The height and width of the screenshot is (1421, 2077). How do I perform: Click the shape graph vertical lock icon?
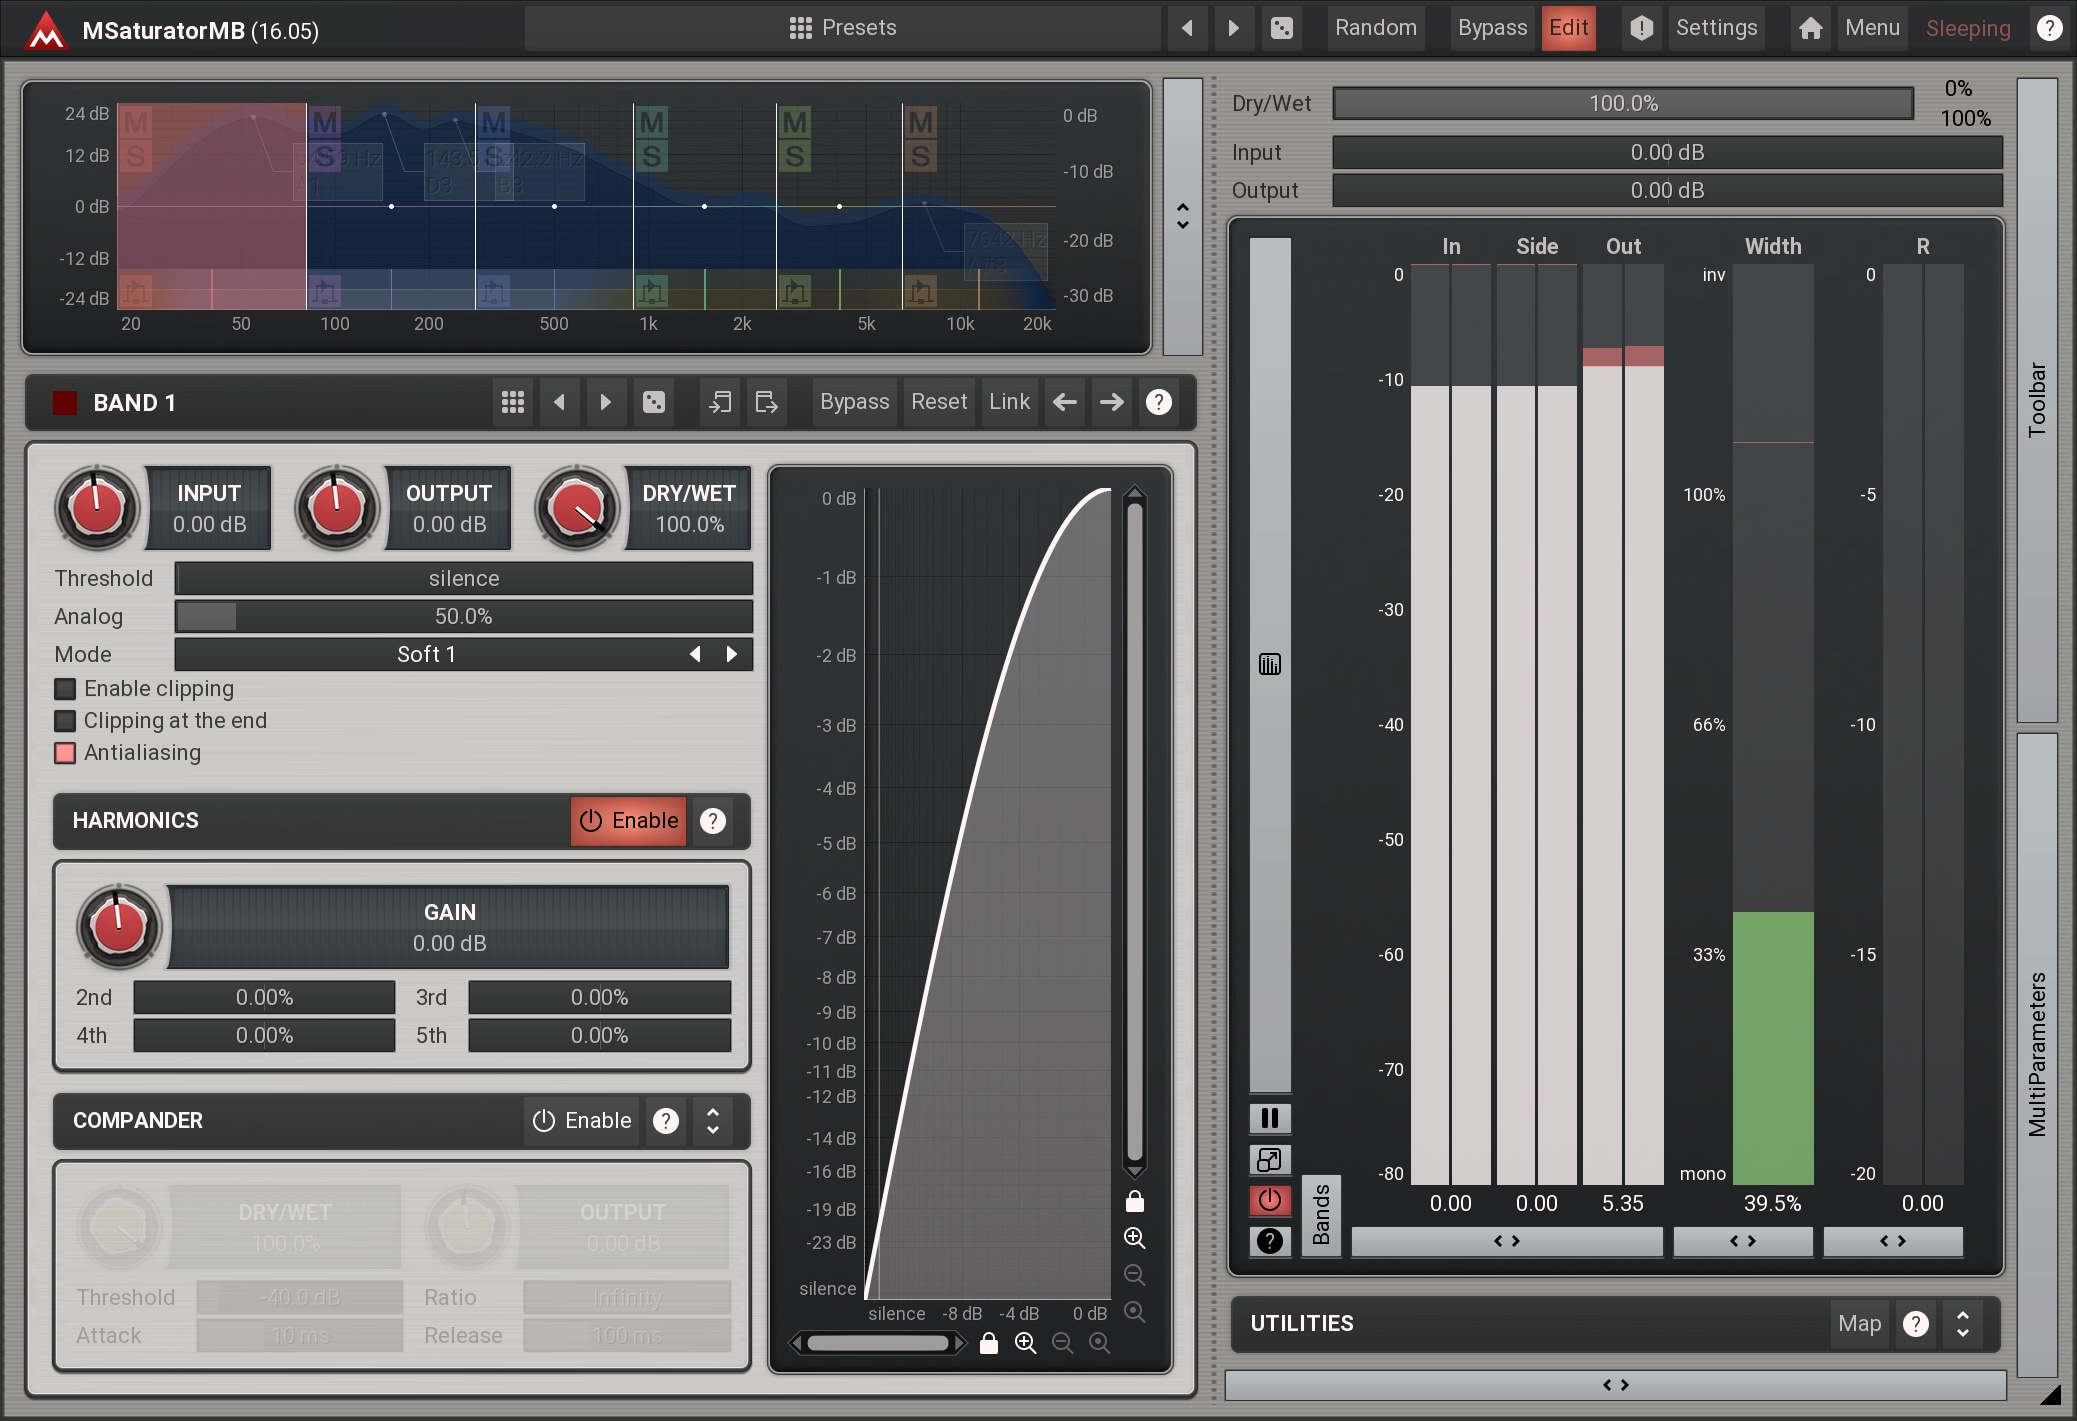click(1134, 1200)
